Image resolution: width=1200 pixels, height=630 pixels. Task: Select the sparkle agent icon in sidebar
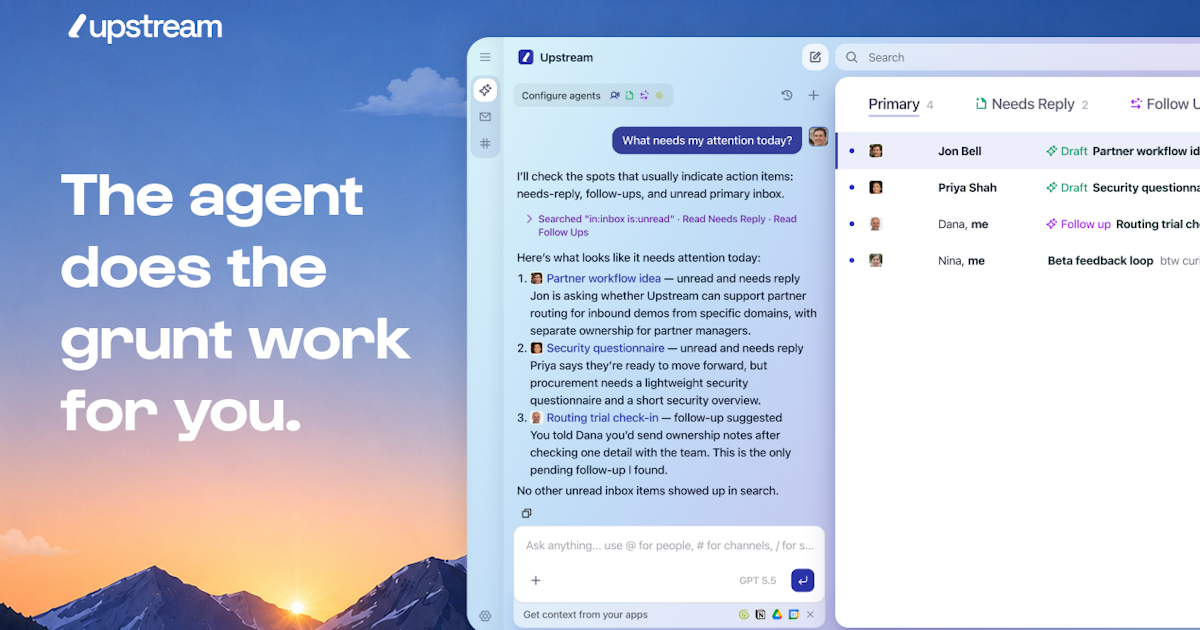[x=485, y=90]
